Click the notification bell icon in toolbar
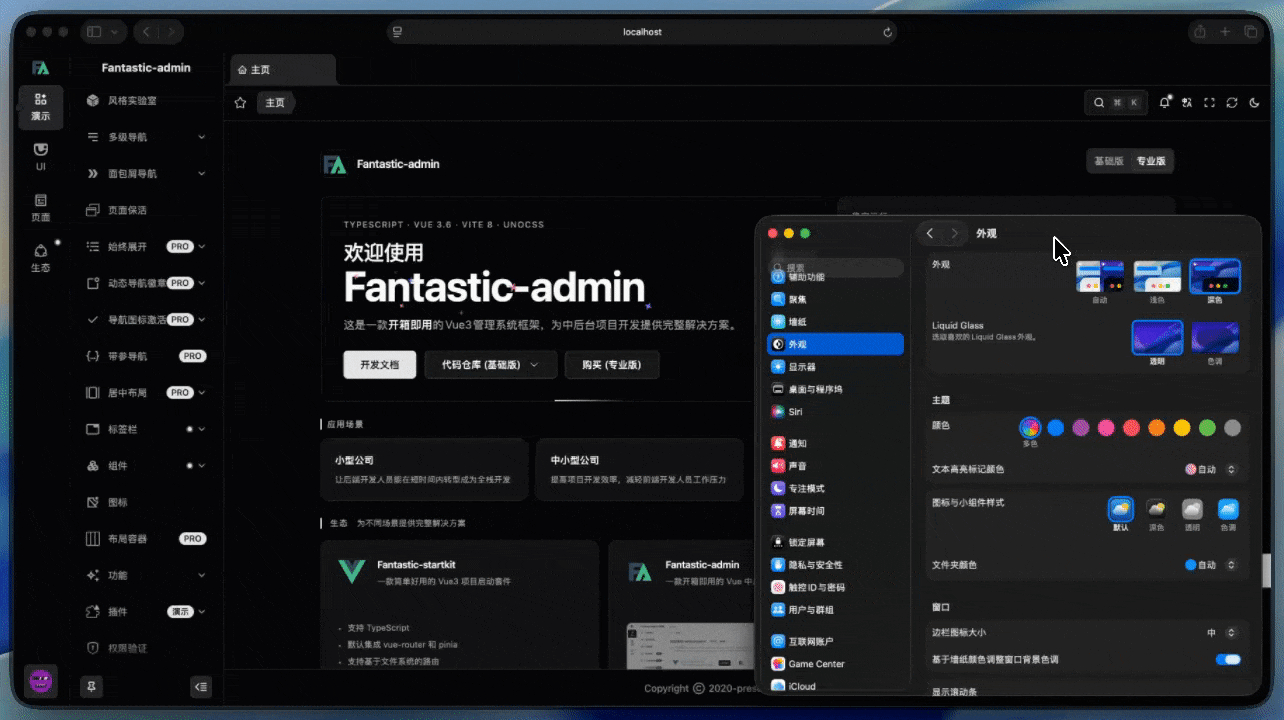The height and width of the screenshot is (720, 1284). [1164, 103]
